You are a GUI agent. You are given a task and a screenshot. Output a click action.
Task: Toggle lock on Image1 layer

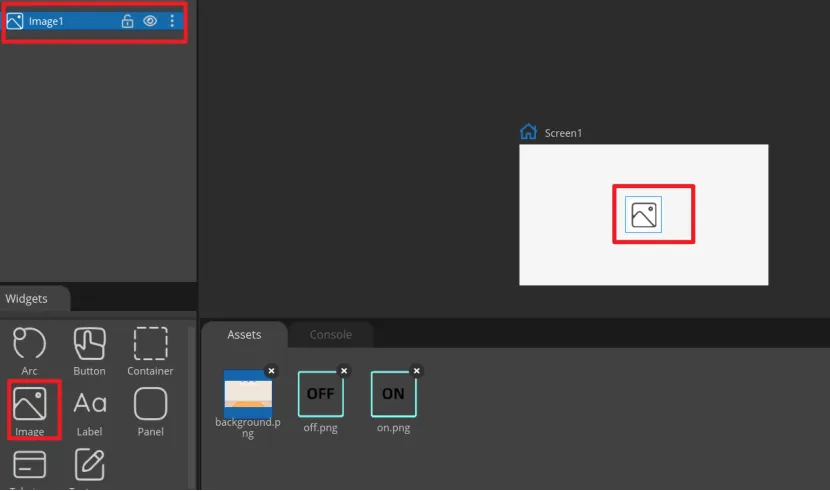[127, 21]
